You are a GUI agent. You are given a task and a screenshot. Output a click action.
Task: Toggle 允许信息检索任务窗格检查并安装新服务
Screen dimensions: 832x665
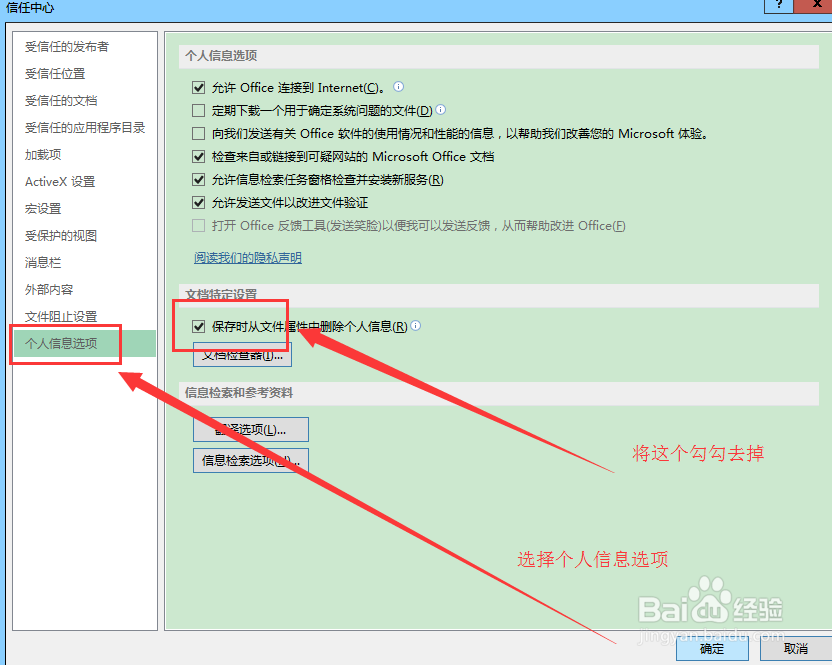click(x=198, y=179)
